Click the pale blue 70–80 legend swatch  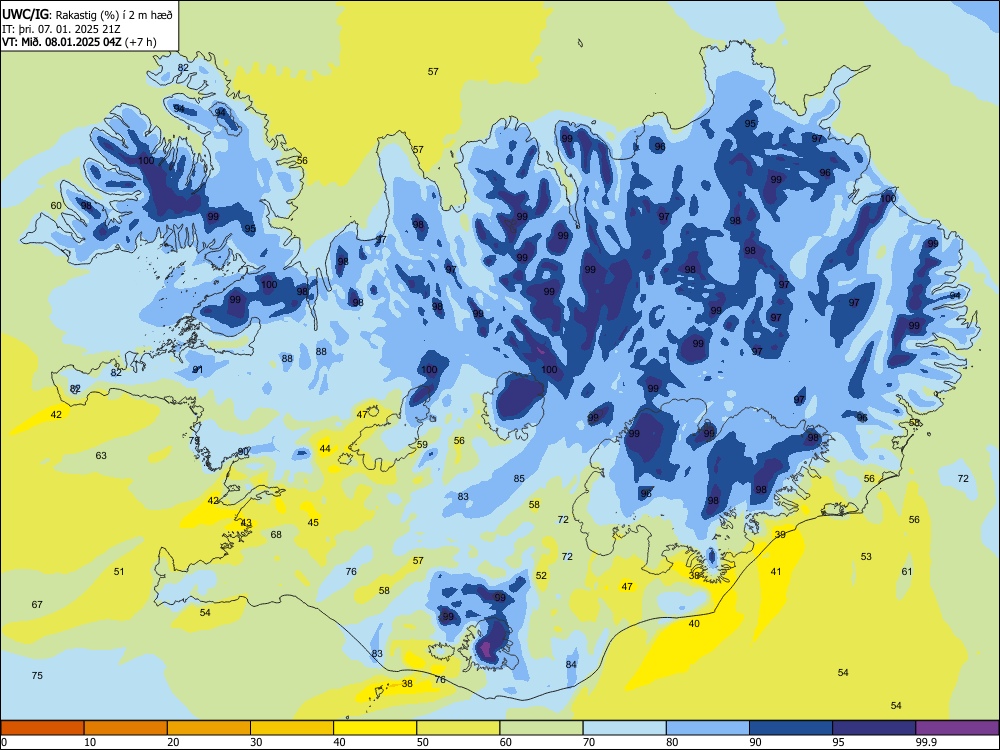coord(624,728)
